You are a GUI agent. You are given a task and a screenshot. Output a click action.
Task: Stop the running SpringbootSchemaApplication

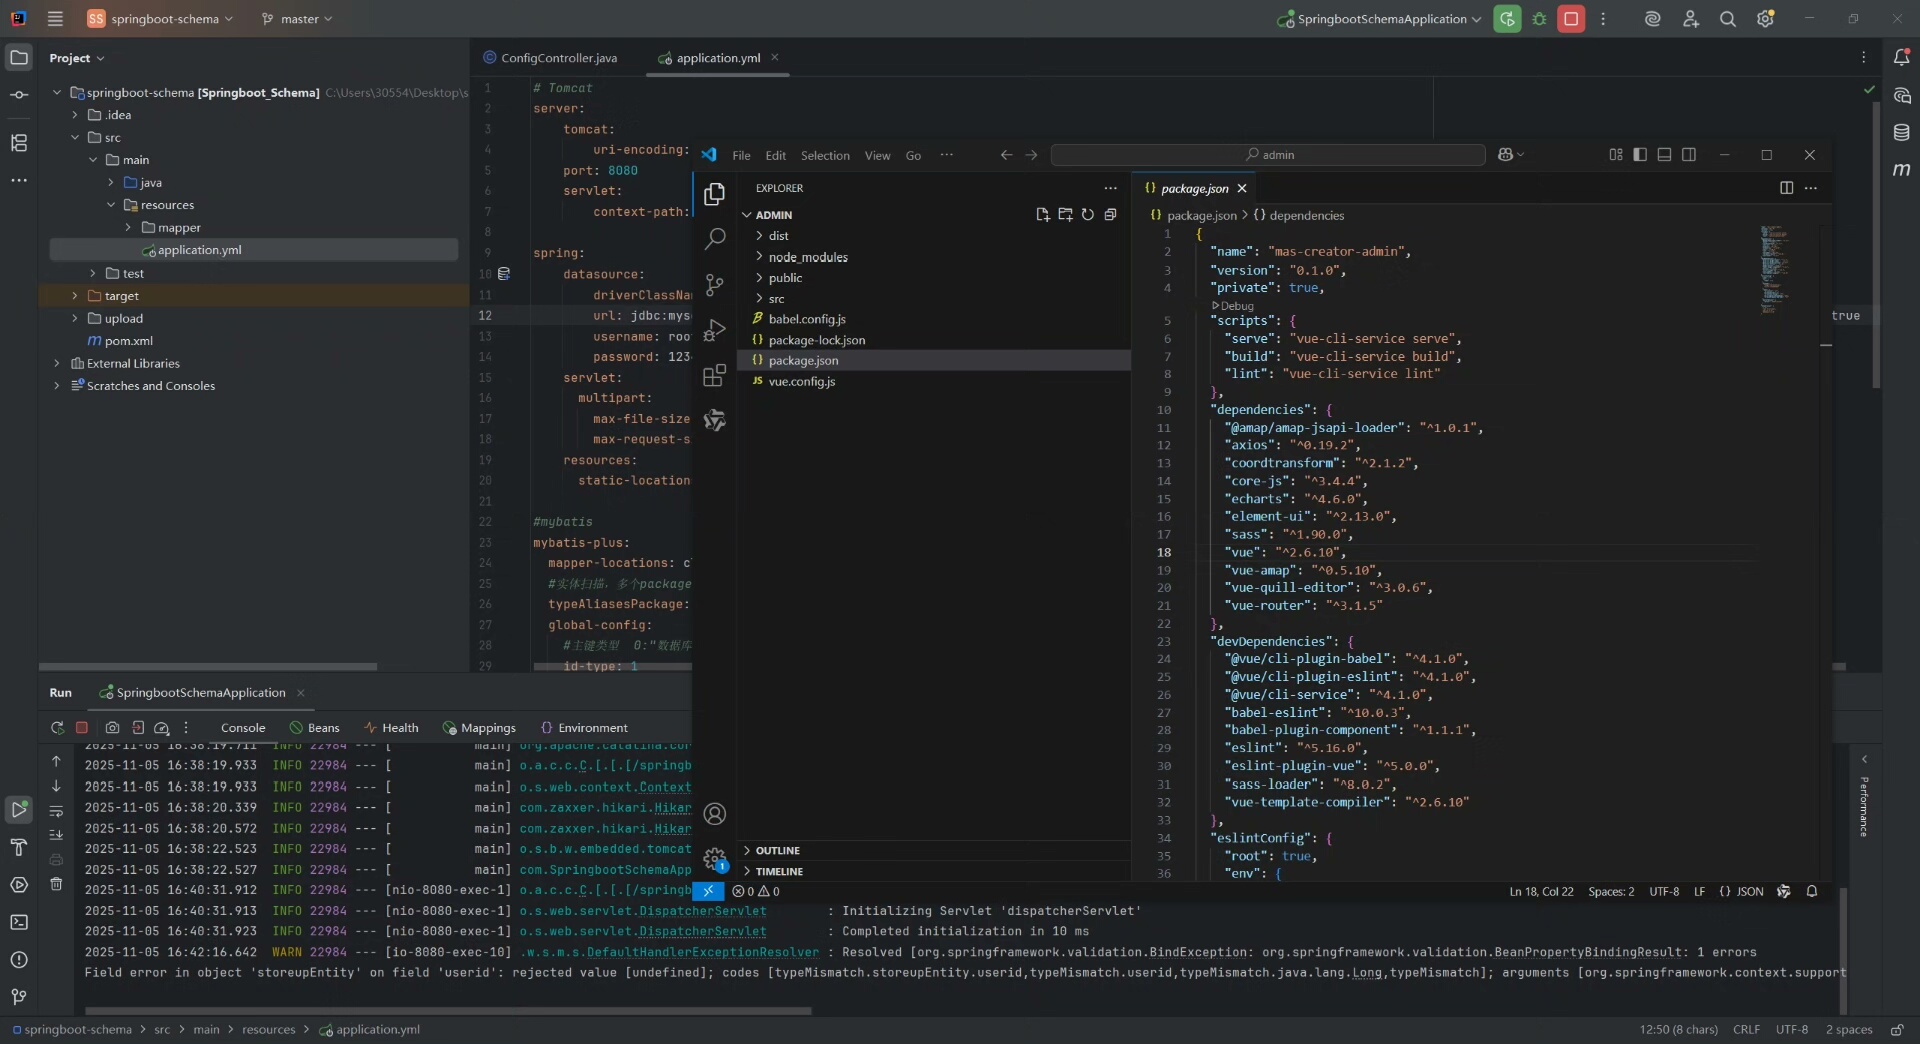[1571, 19]
